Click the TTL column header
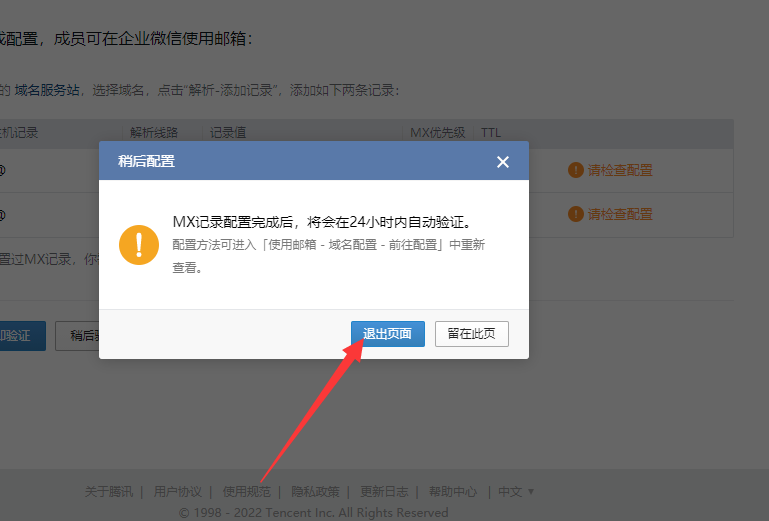Image resolution: width=769 pixels, height=521 pixels. click(491, 132)
